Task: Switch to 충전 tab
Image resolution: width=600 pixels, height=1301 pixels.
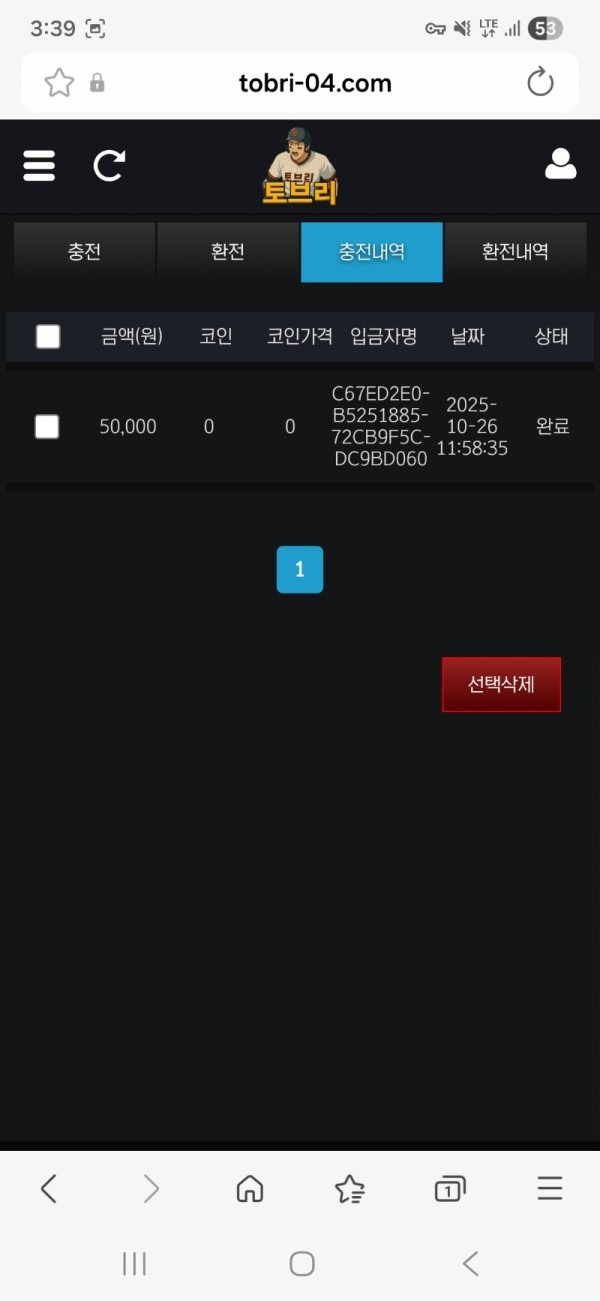Action: pos(84,252)
